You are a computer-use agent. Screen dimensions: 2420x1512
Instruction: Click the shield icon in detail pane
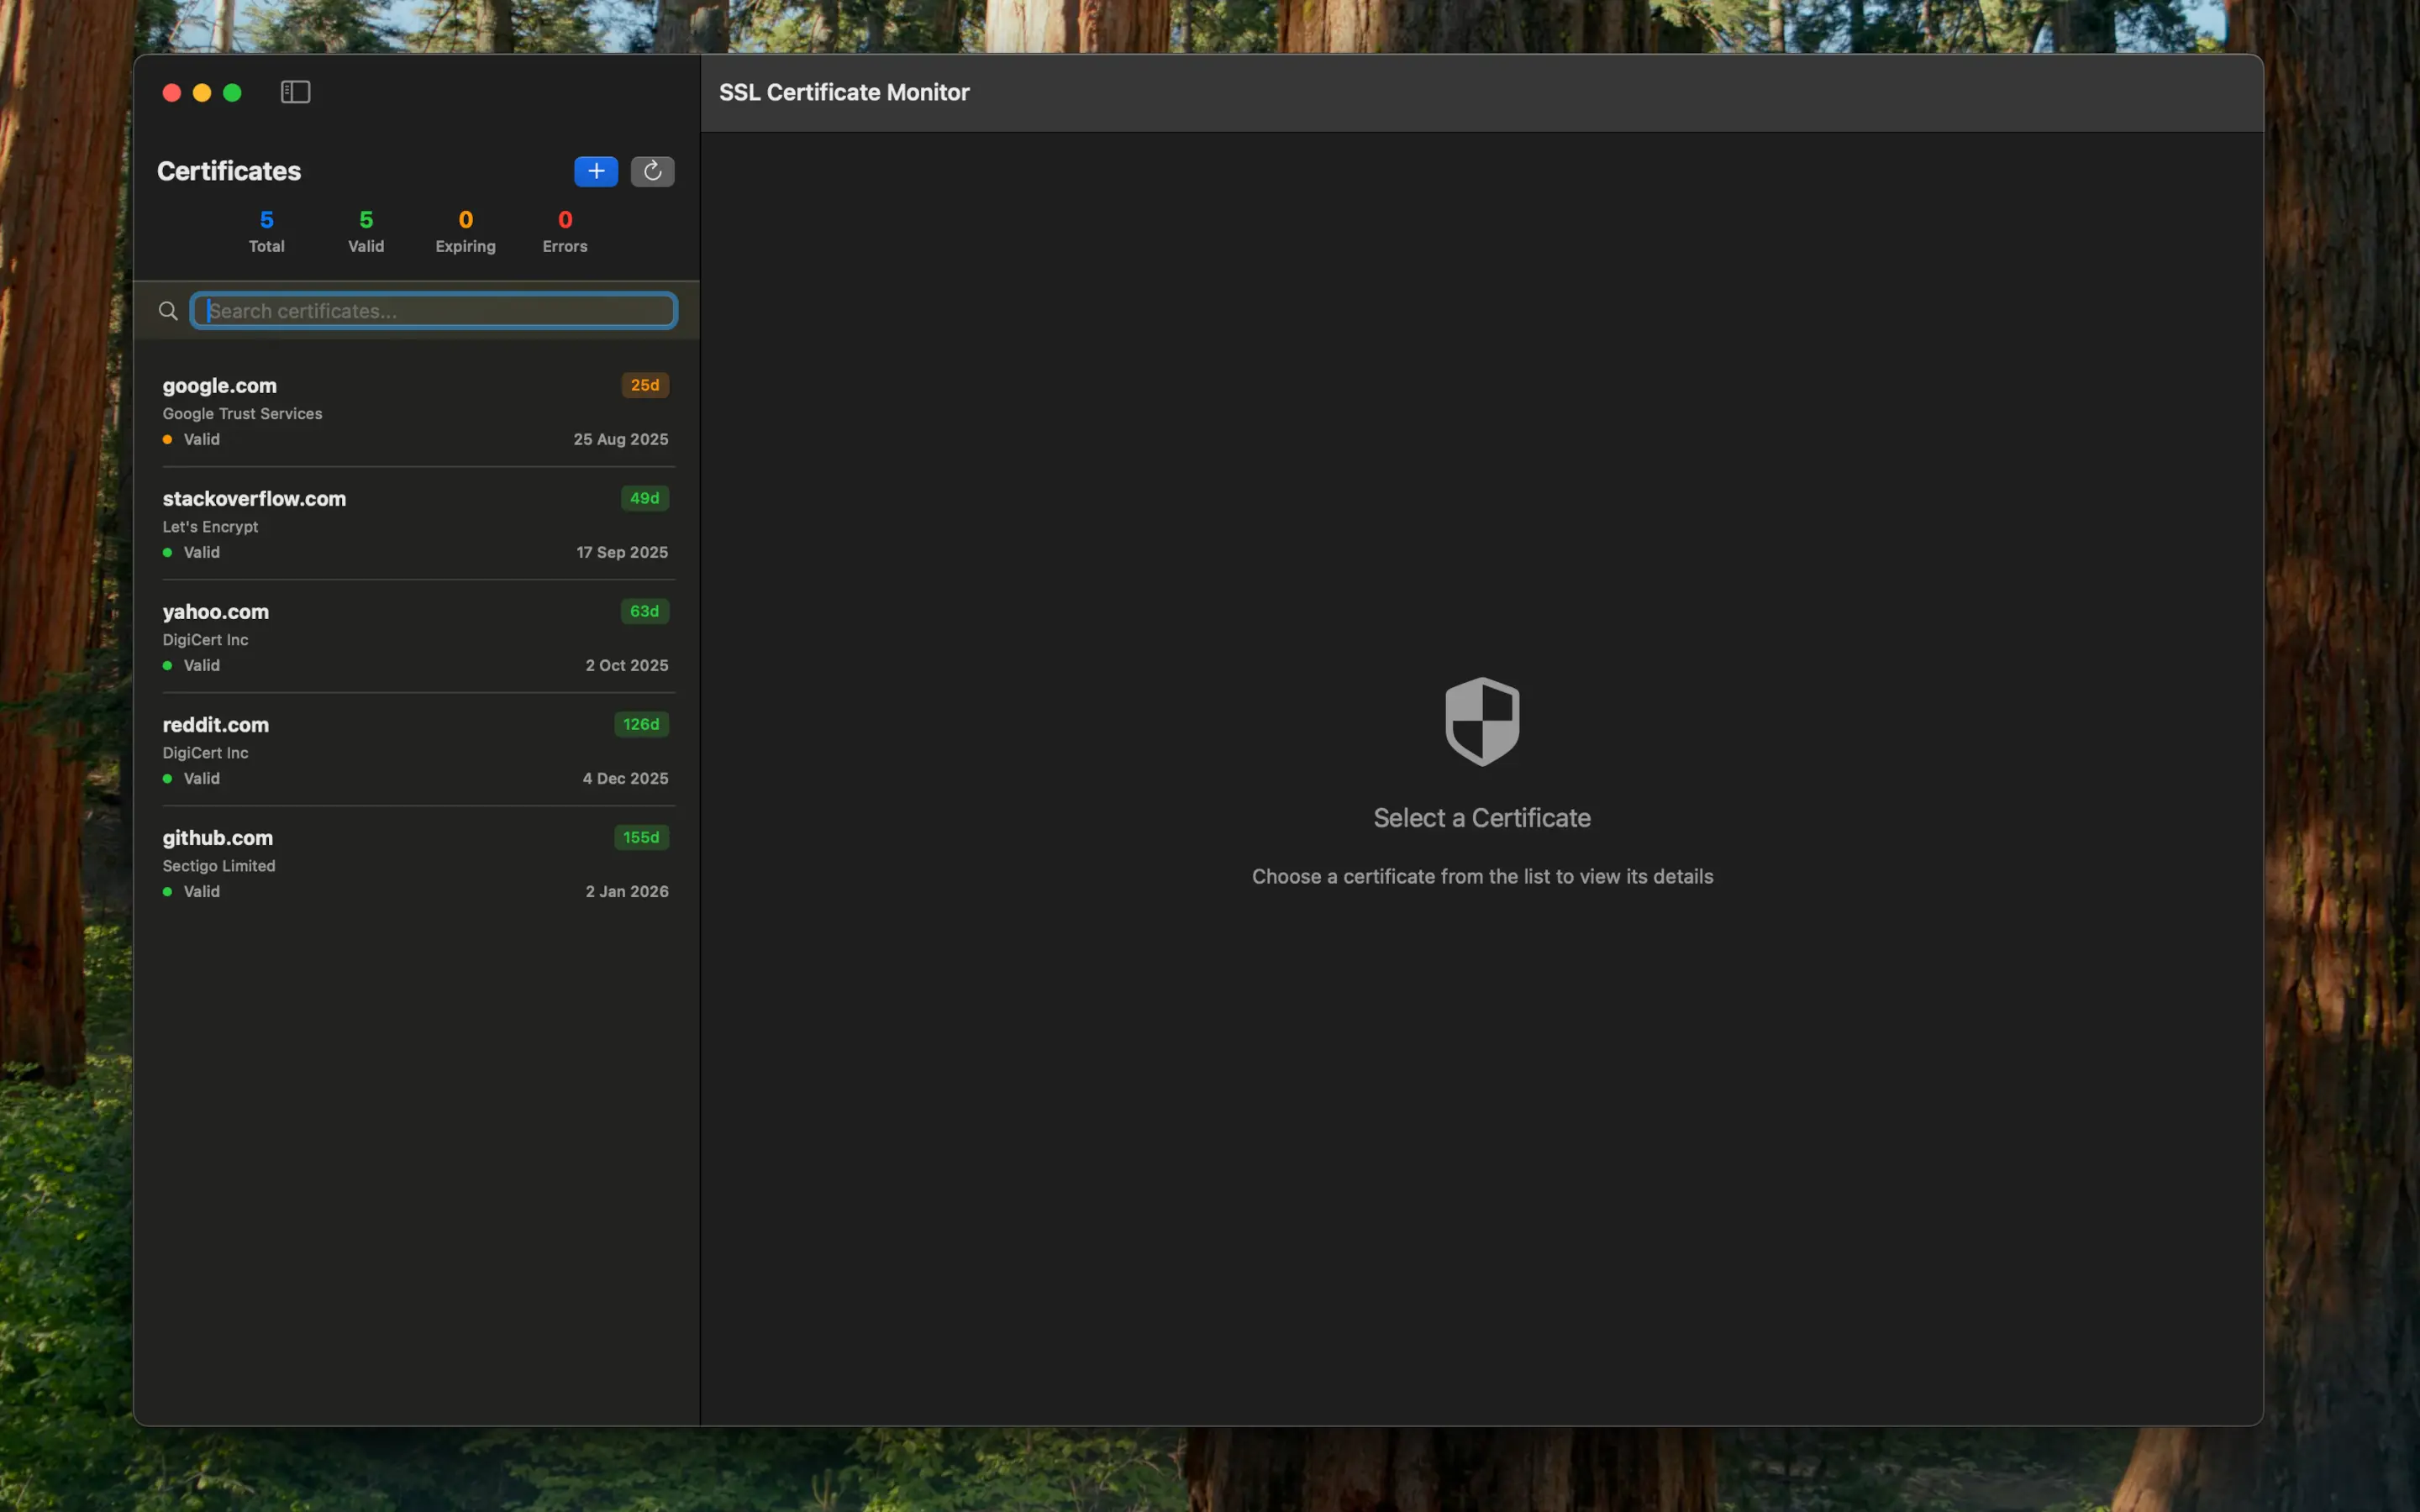point(1482,722)
